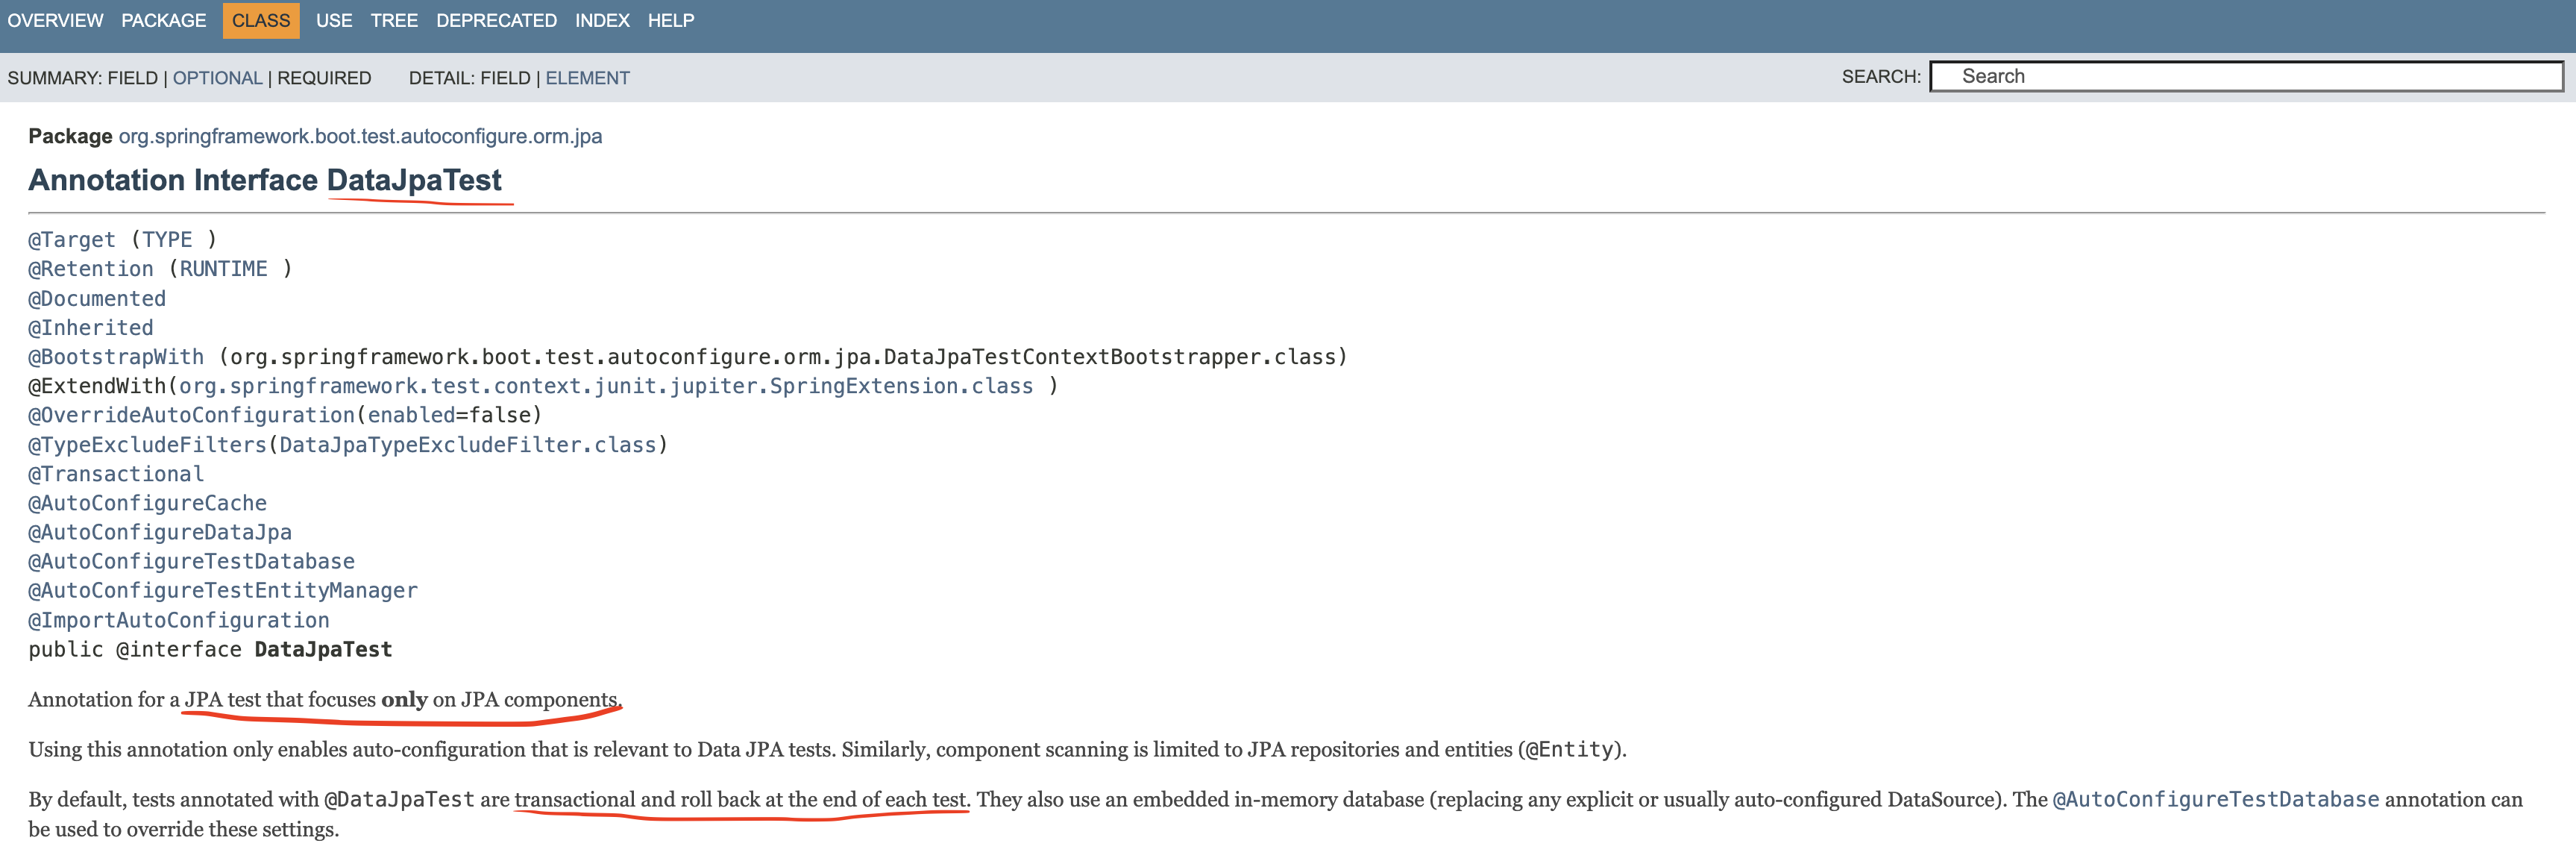
Task: Click @AutoConfigureTestDatabase link in the description paragraph
Action: [2215, 800]
